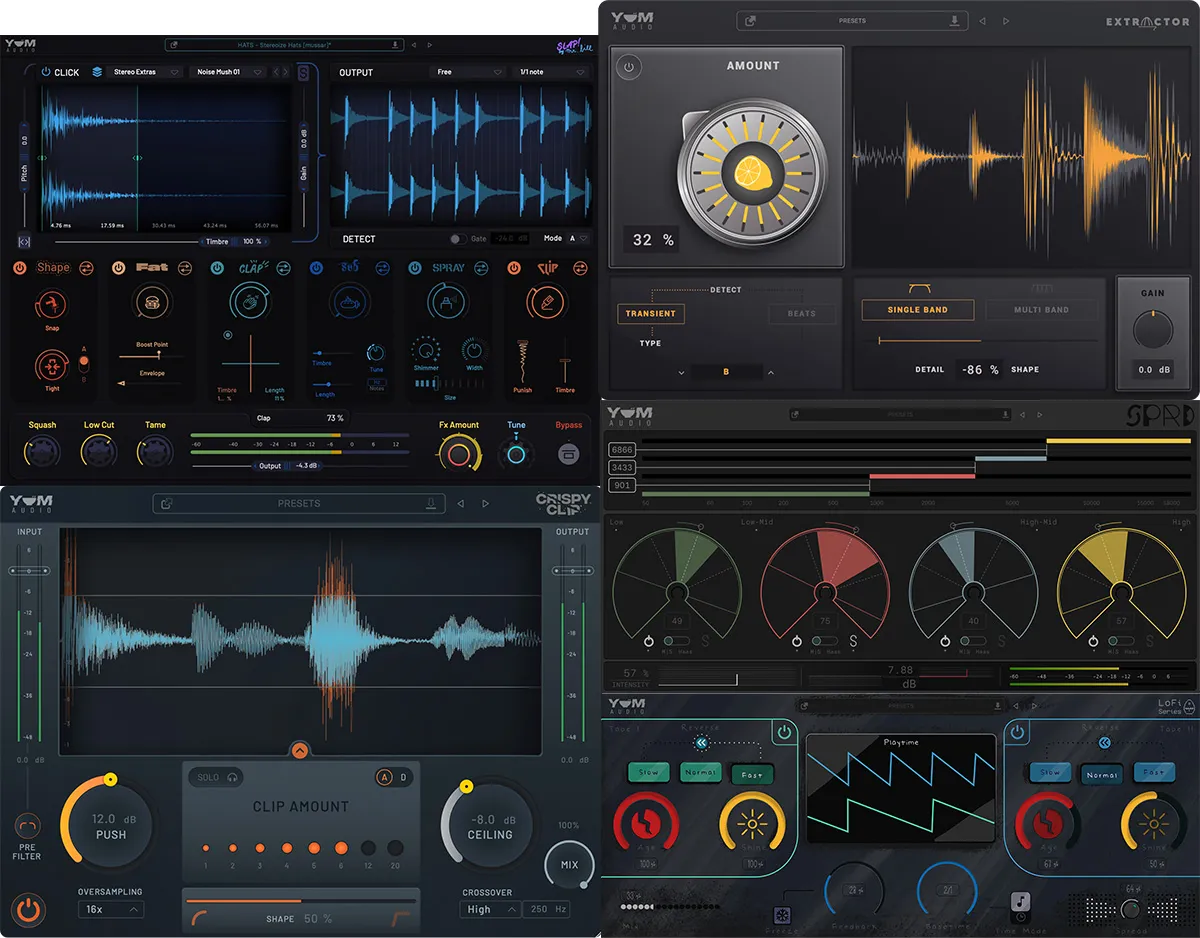Select the MULTI BAND tab in Extractor
Image resolution: width=1200 pixels, height=938 pixels.
[x=1041, y=310]
